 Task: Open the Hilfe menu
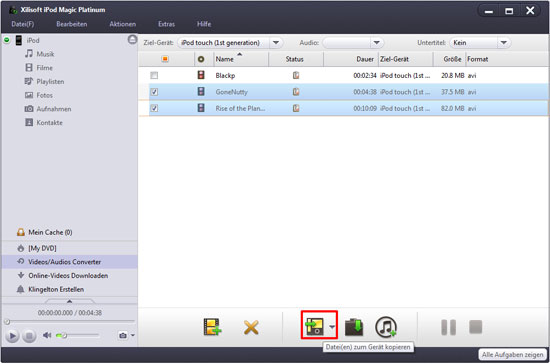(204, 24)
